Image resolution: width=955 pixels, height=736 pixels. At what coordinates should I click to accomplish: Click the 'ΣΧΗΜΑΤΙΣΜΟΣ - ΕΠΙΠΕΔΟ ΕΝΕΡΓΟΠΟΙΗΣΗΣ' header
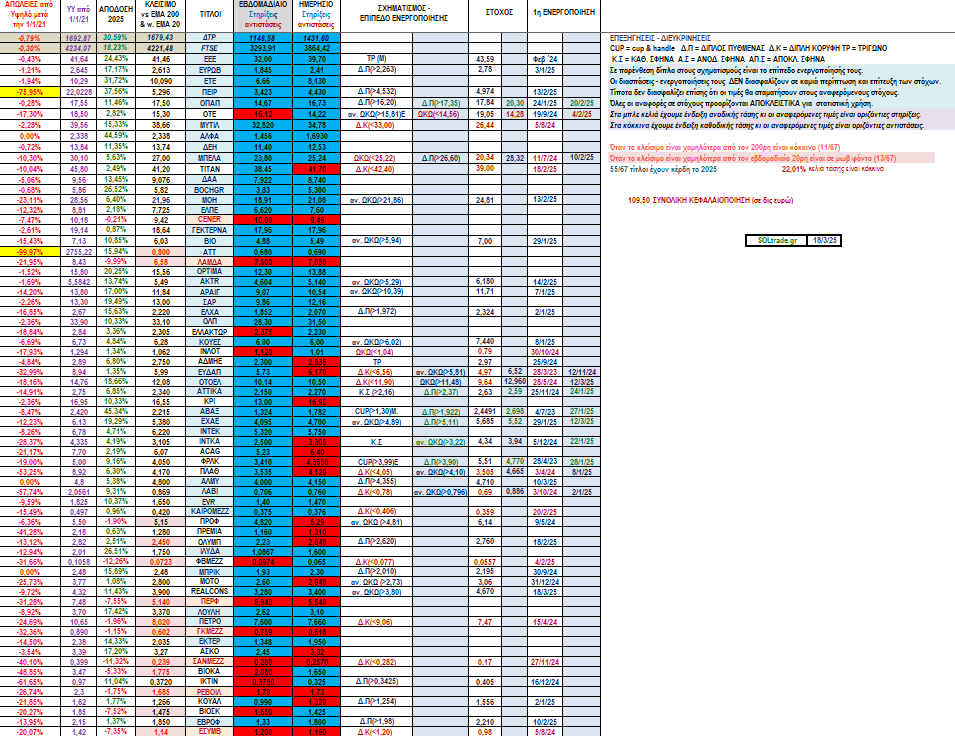404,14
